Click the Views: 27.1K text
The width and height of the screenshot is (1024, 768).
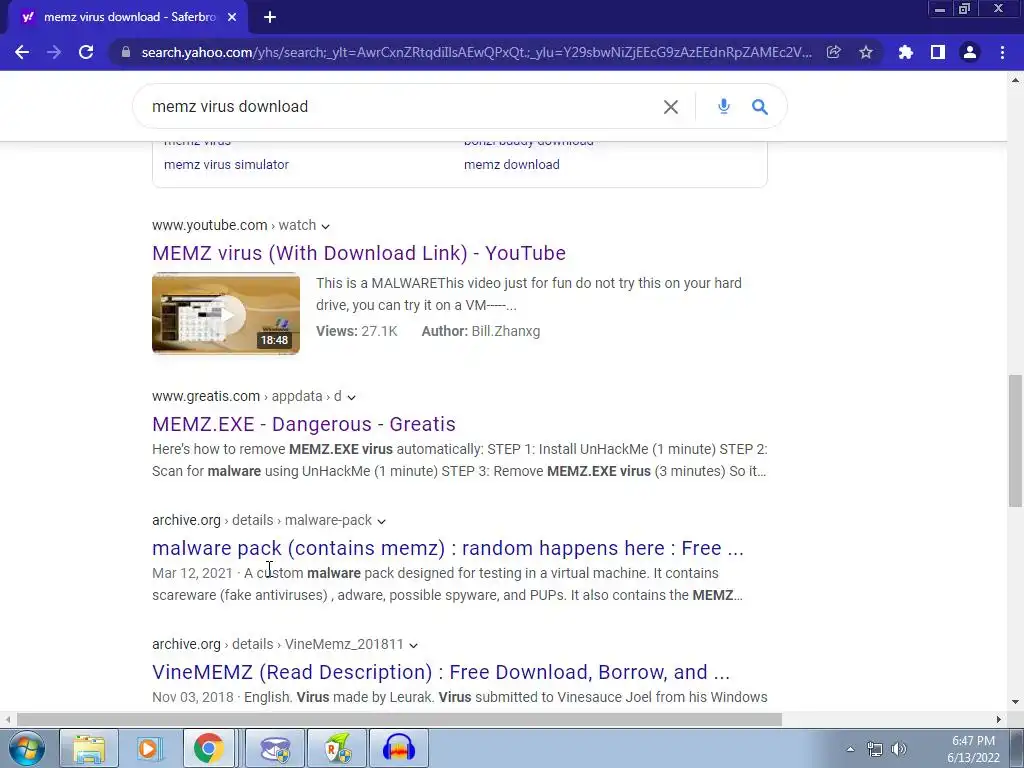[x=357, y=331]
